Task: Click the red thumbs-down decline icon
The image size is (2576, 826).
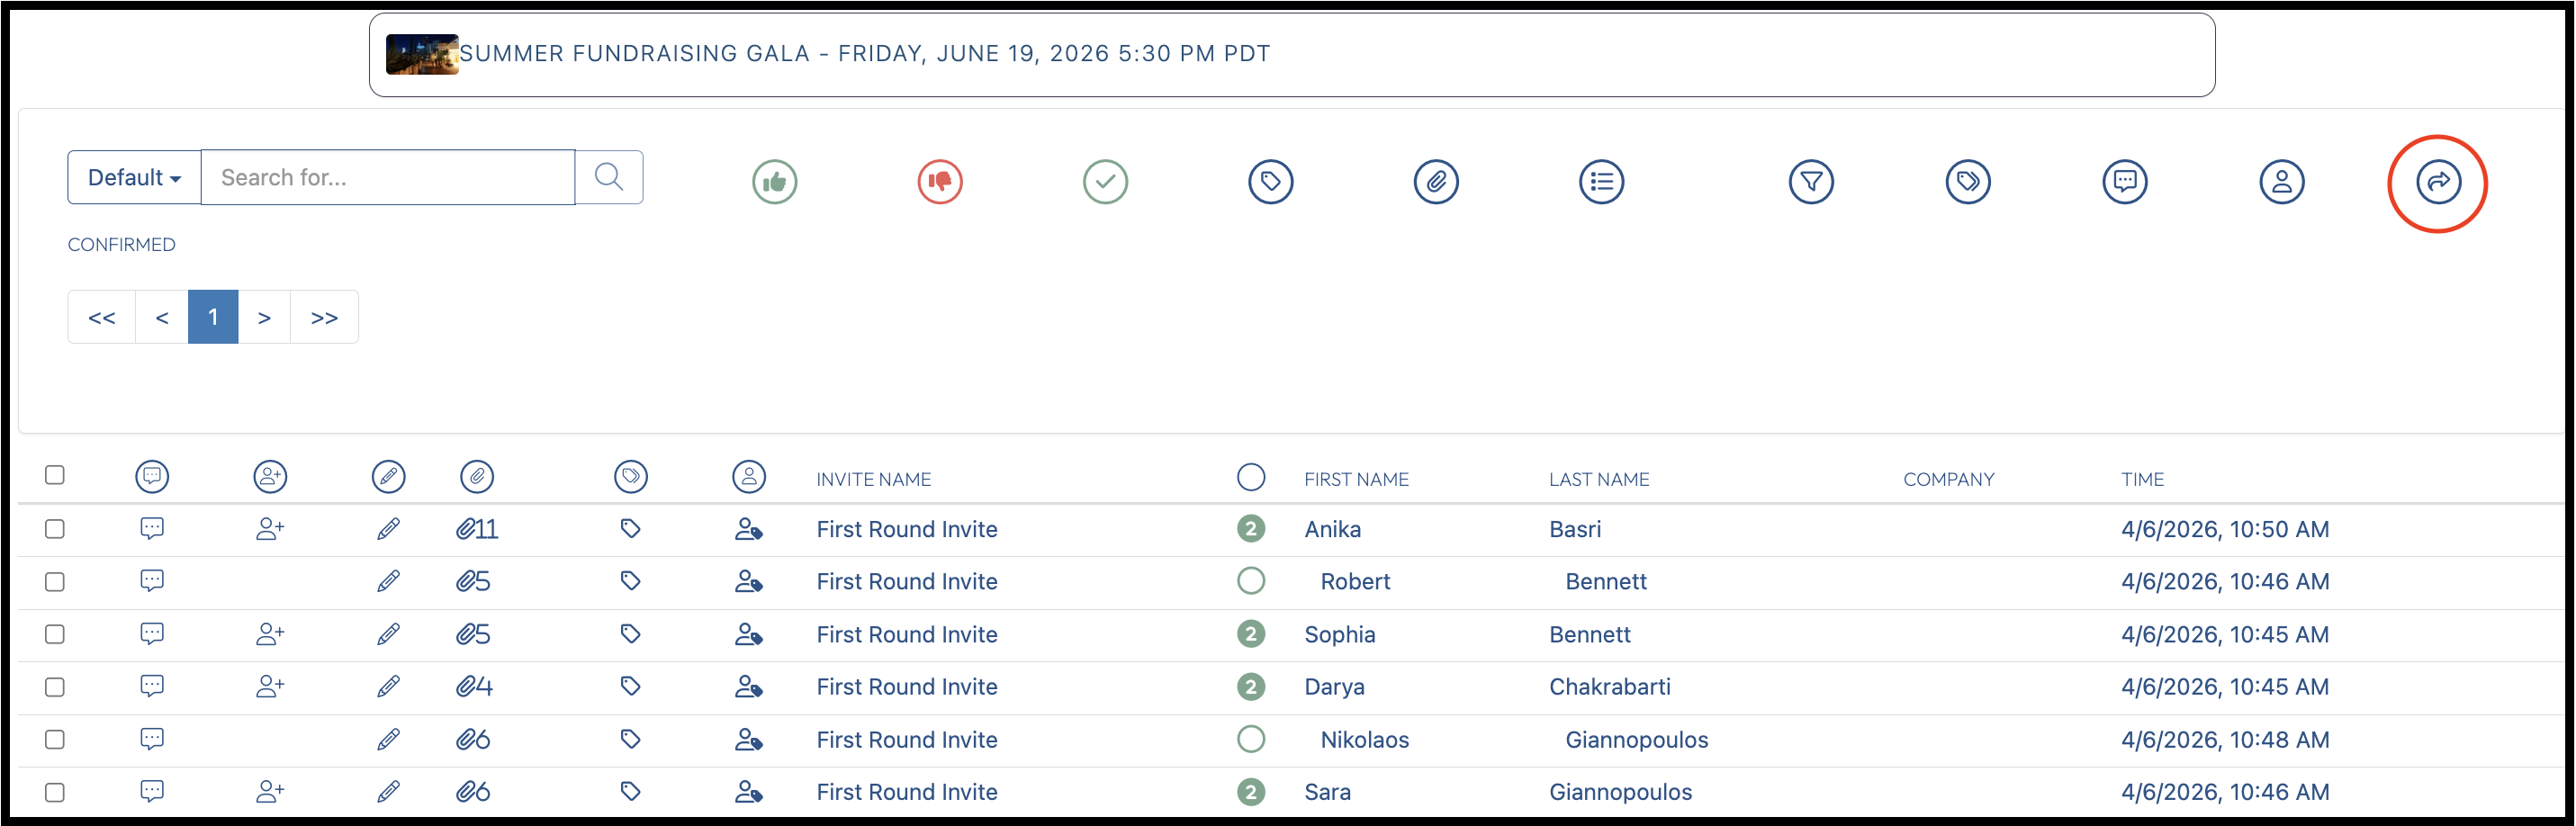Action: click(939, 182)
